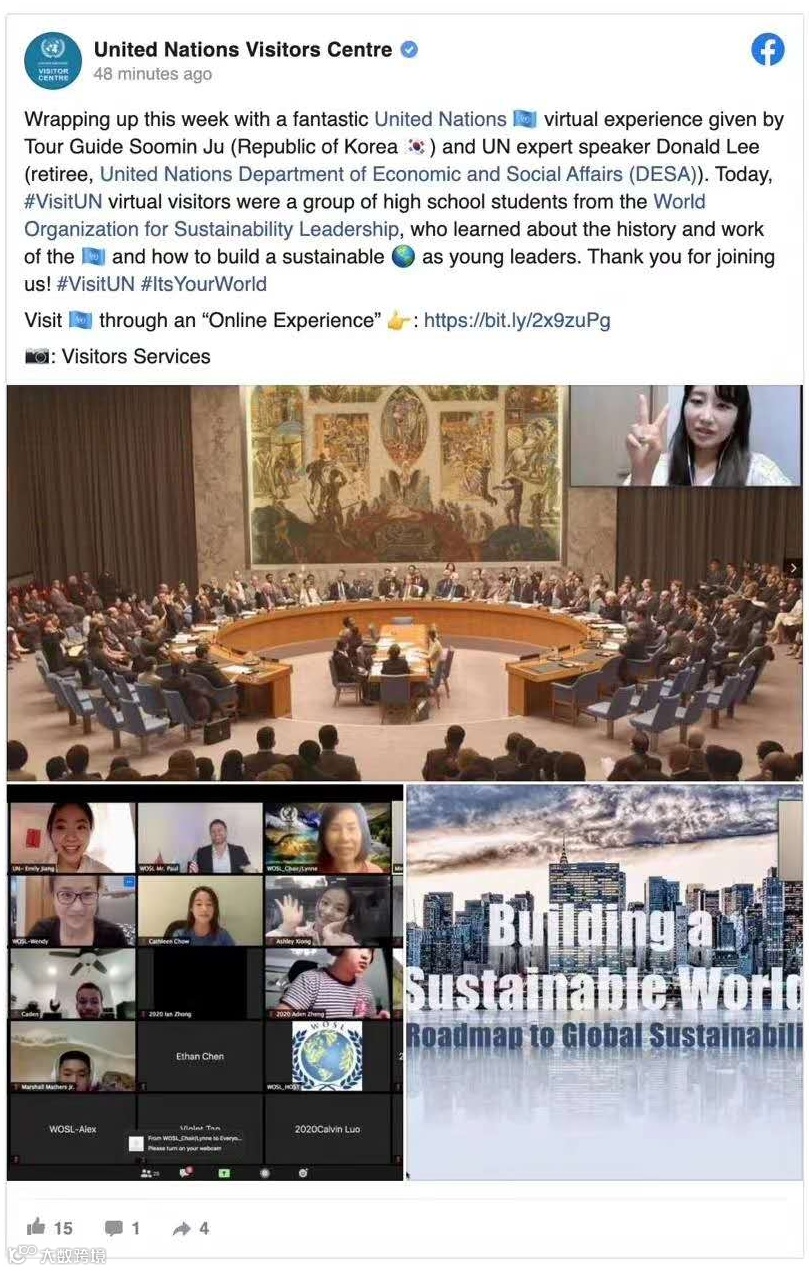
Task: Click the share arrow icon
Action: (x=182, y=1228)
